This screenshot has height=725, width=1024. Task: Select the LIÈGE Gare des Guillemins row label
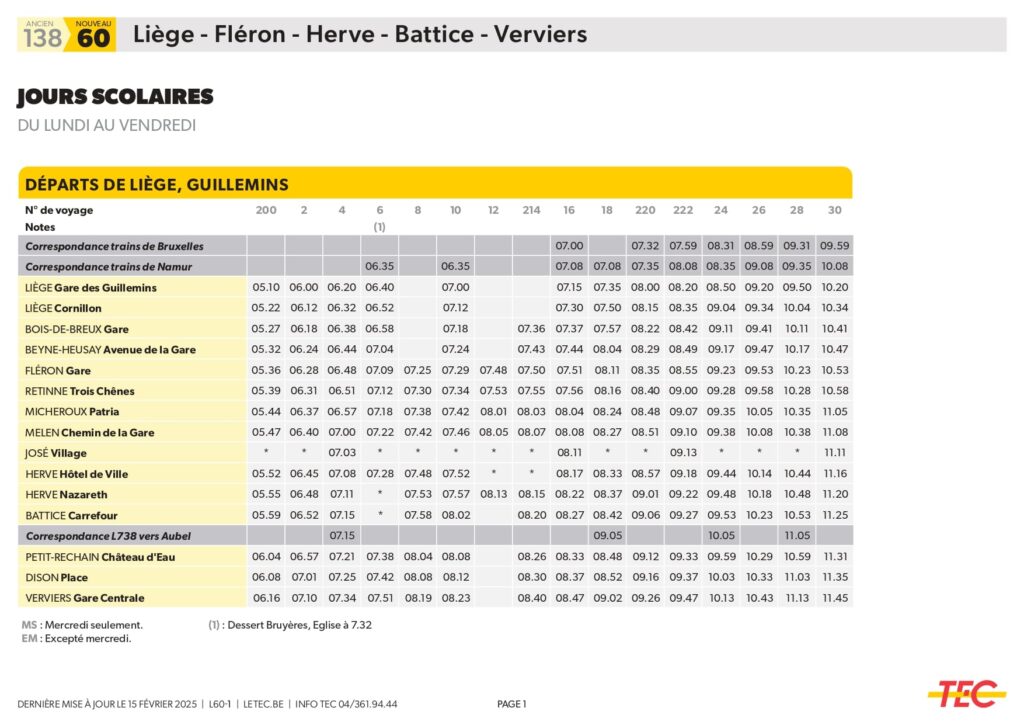pyautogui.click(x=91, y=288)
